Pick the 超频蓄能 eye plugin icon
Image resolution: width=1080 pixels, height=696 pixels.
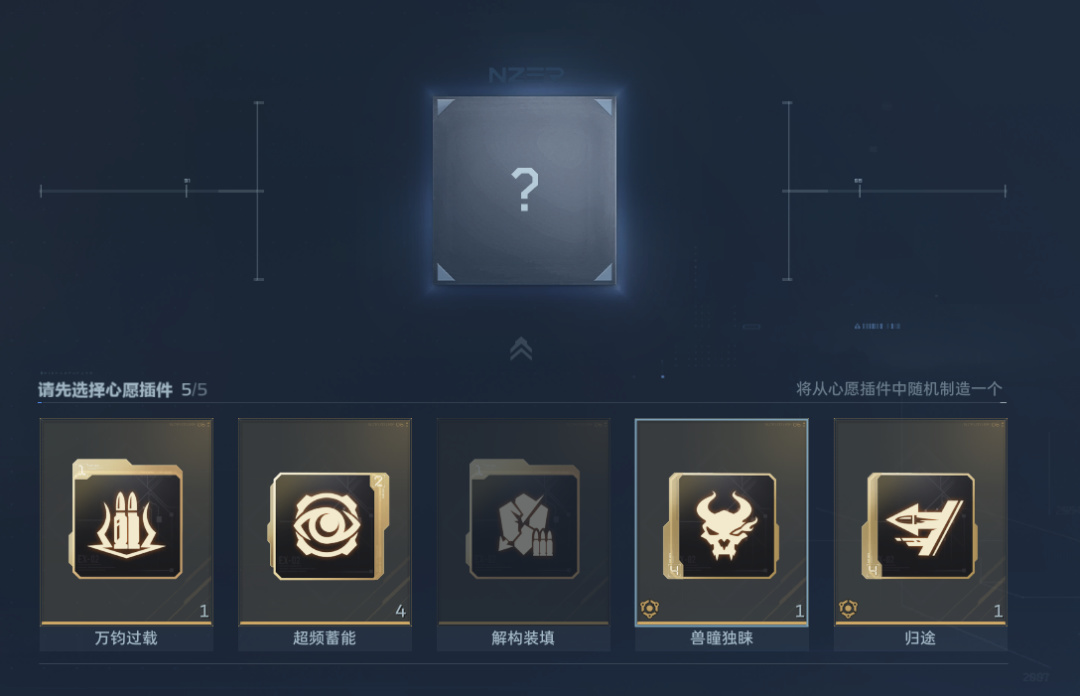pyautogui.click(x=327, y=526)
